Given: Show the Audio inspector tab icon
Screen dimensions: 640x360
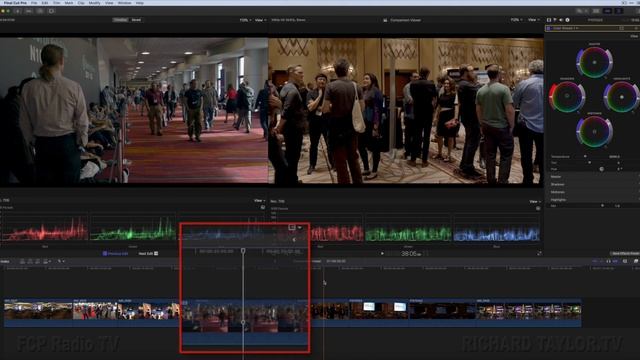Looking at the screenshot, I should coord(561,20).
